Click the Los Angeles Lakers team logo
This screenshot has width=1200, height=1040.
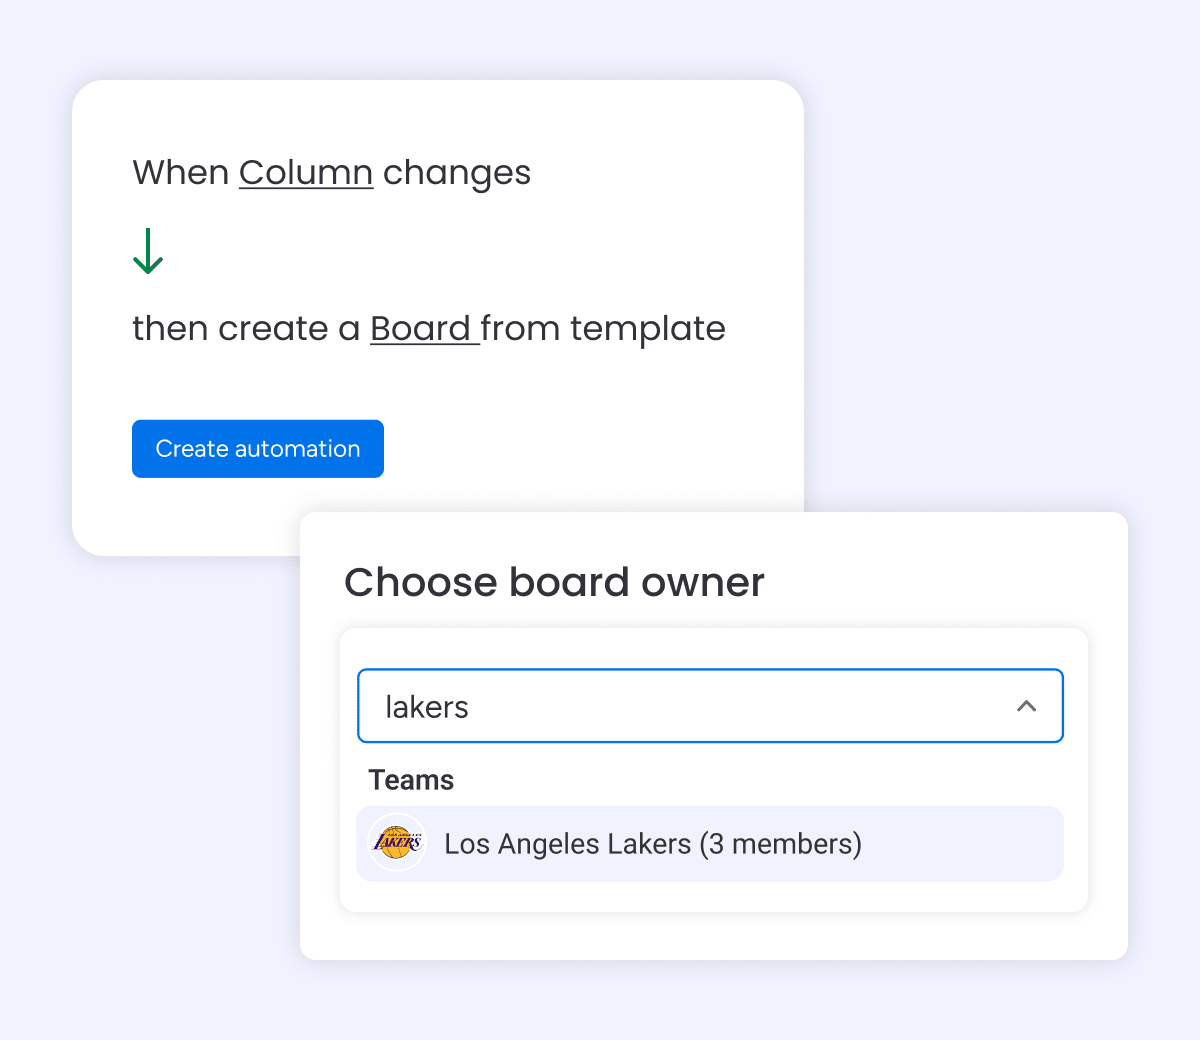[x=397, y=843]
